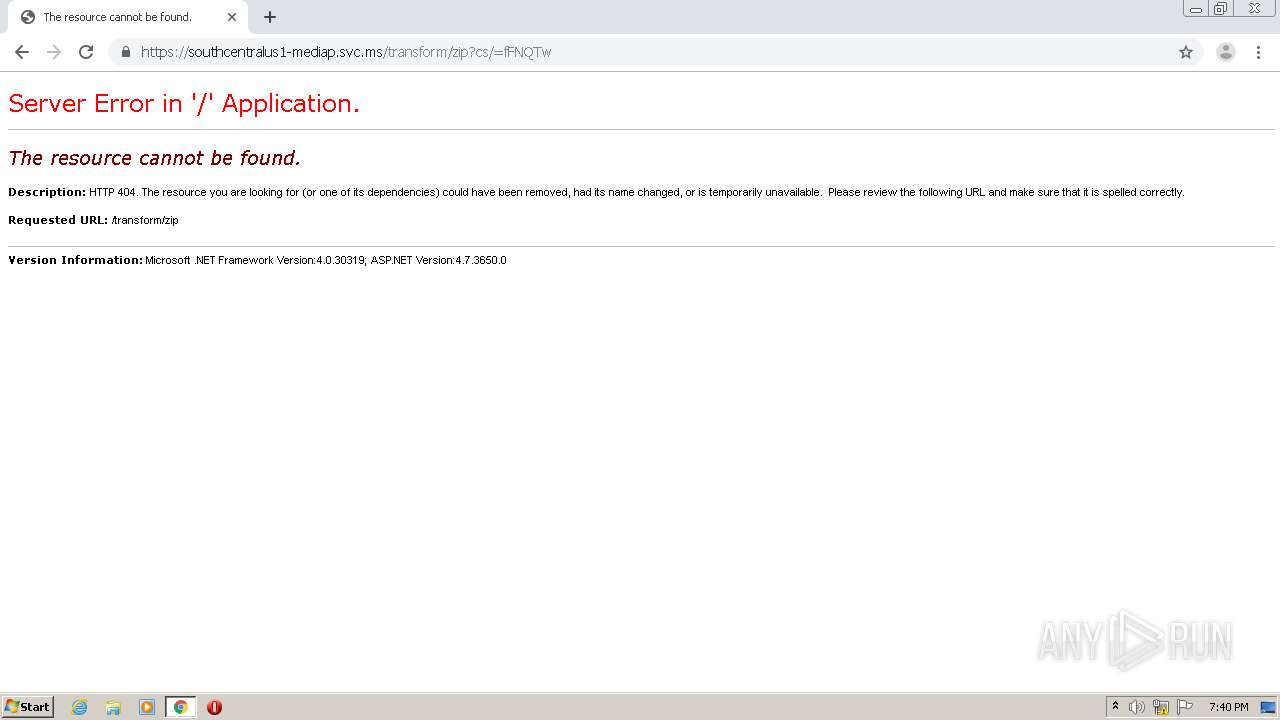Open the Chrome three-dot menu
1280x720 pixels.
(x=1259, y=52)
